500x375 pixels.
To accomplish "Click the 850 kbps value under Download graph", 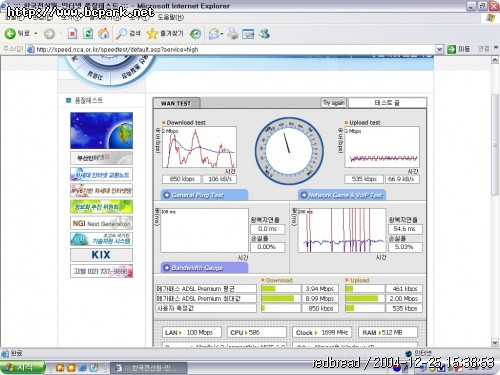I will (x=182, y=179).
